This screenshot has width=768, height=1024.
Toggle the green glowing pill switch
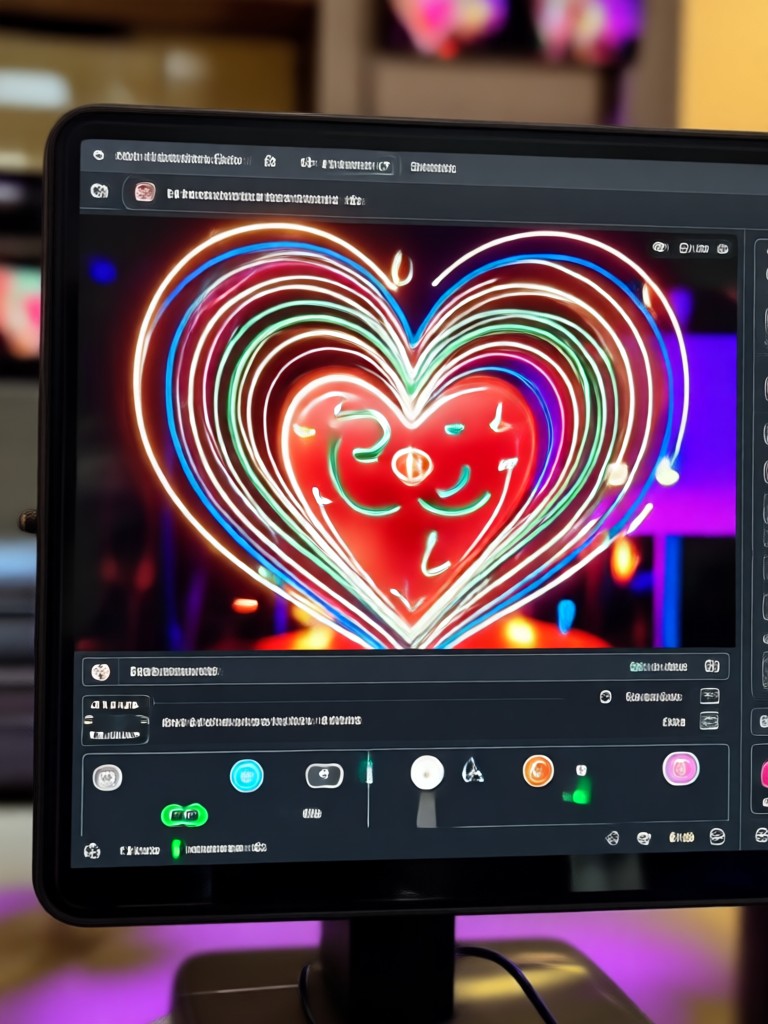pos(184,815)
